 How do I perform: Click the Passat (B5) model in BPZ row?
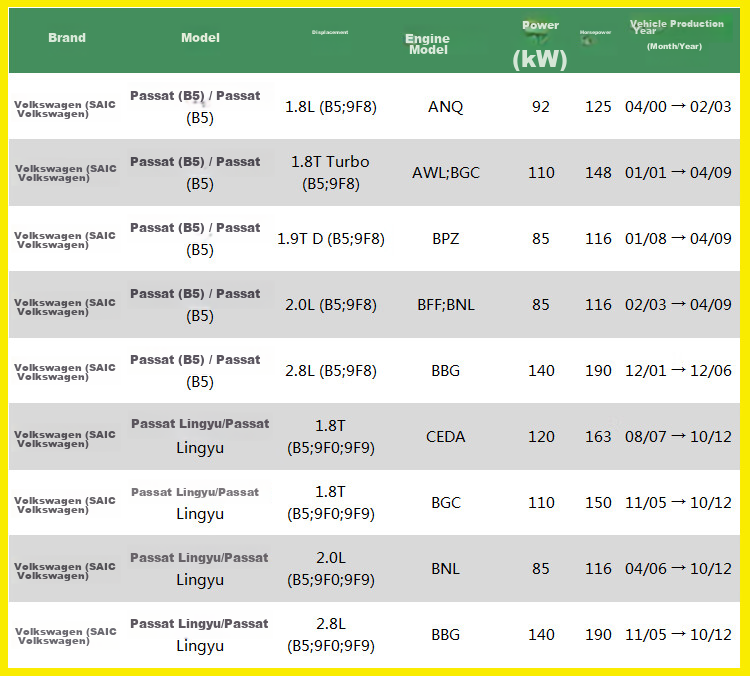tap(196, 238)
